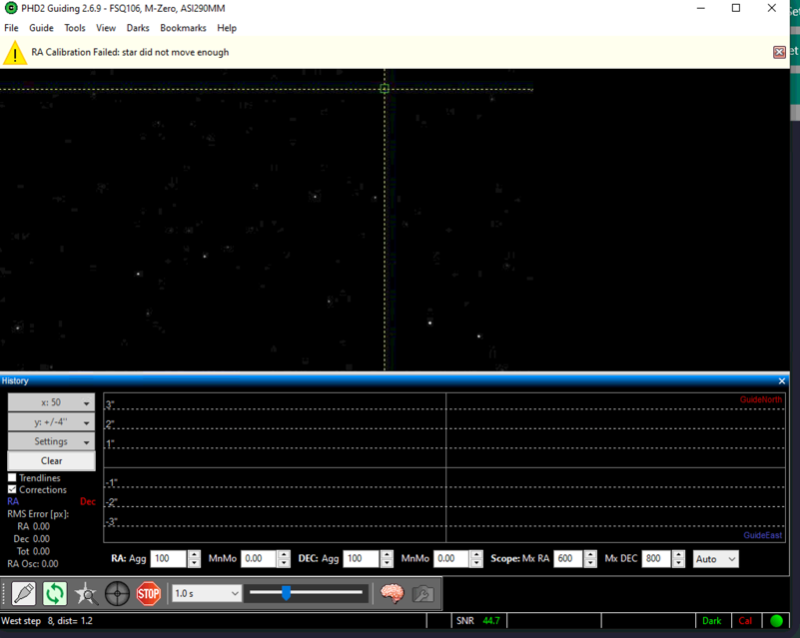Click the Tot 0.00 RMS readout
This screenshot has height=638, width=800.
coord(33,551)
